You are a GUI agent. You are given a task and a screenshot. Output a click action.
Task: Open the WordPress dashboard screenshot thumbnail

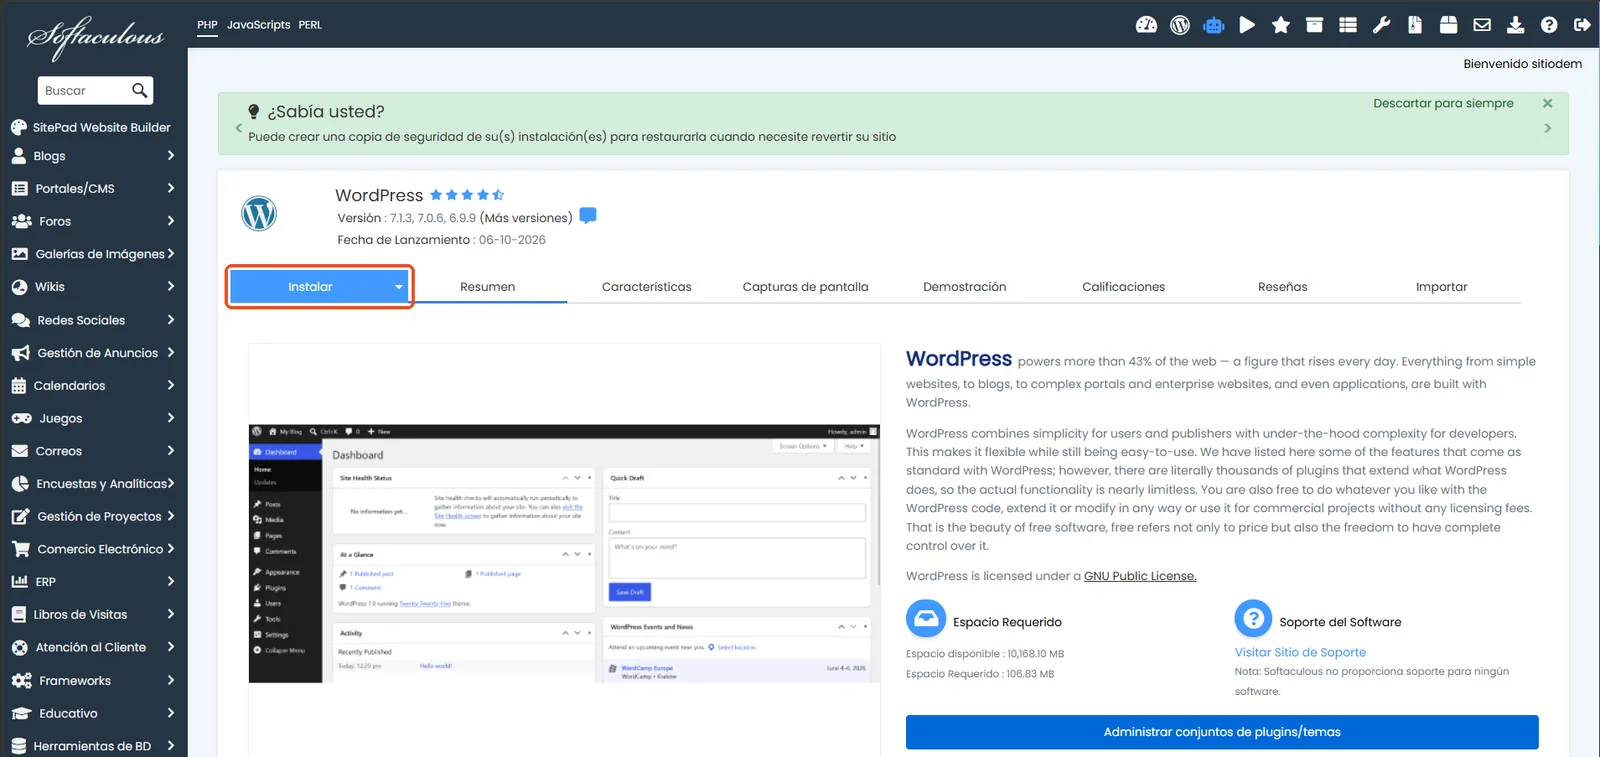click(x=564, y=554)
